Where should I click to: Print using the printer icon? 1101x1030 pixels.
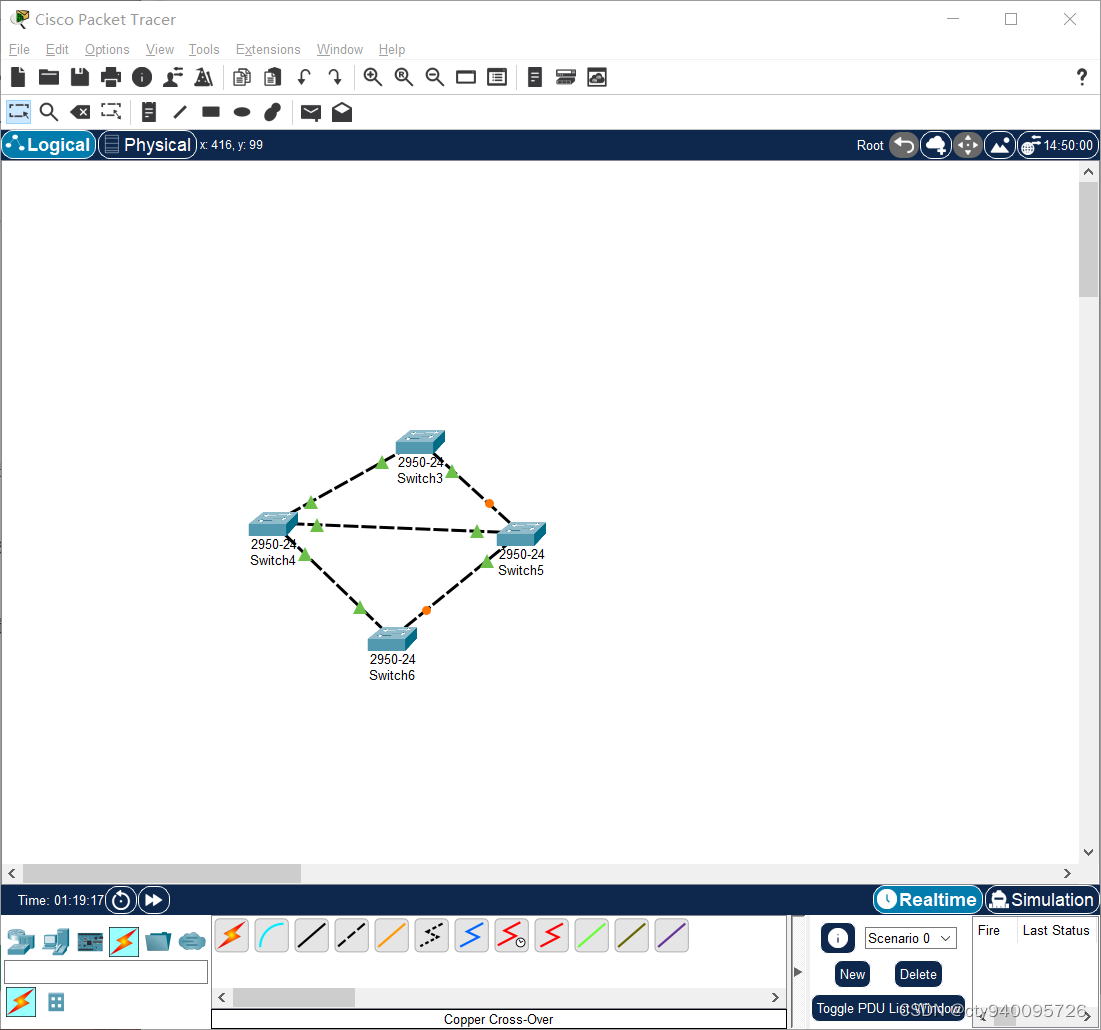[x=110, y=77]
